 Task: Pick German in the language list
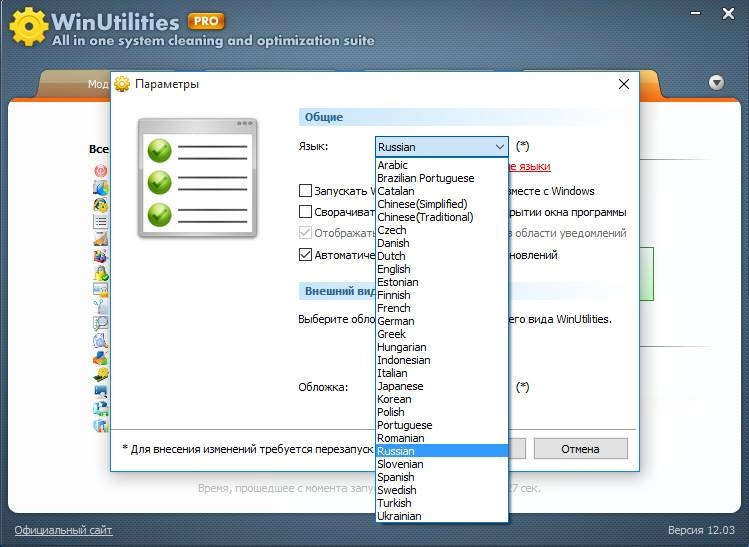tap(441, 321)
